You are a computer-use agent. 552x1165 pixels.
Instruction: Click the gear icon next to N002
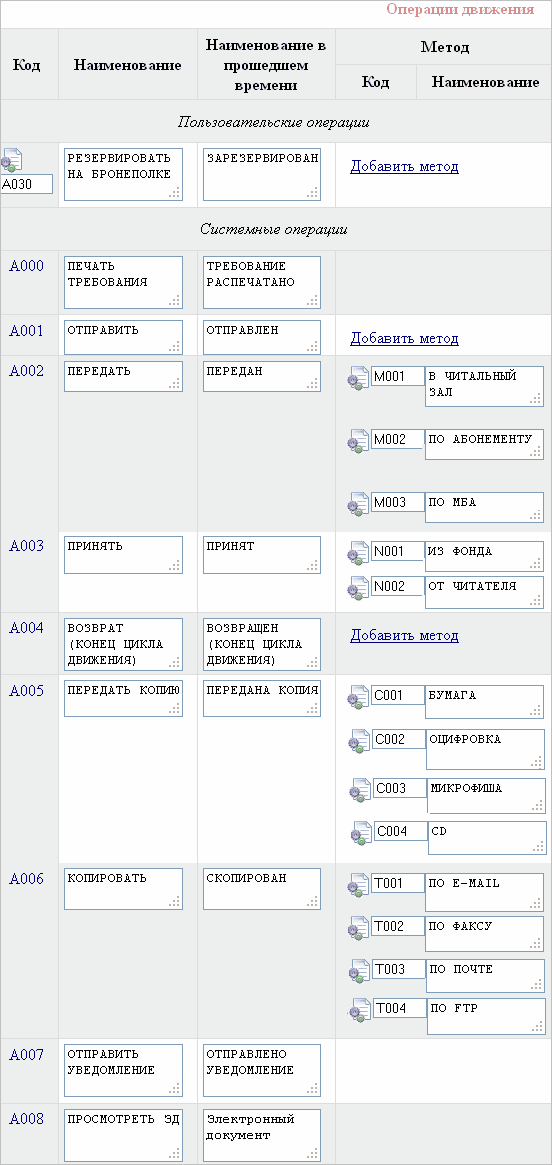[359, 589]
